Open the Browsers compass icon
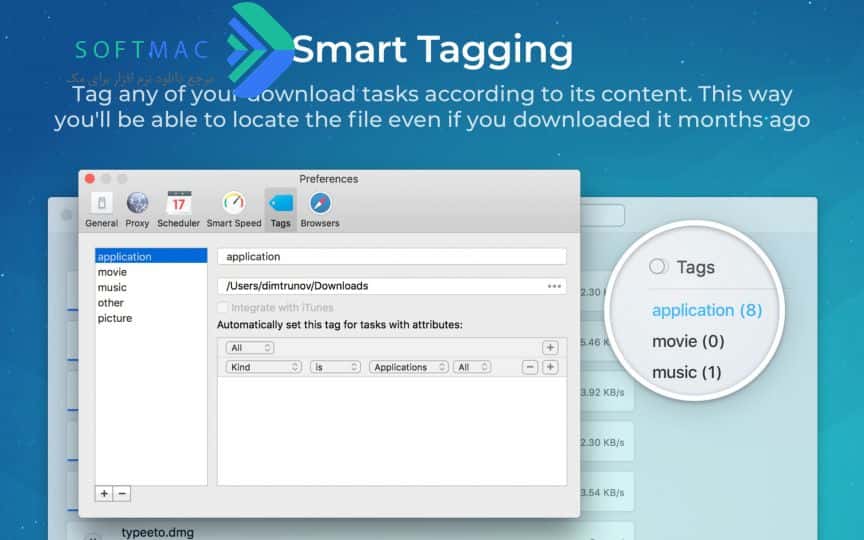 pyautogui.click(x=320, y=210)
